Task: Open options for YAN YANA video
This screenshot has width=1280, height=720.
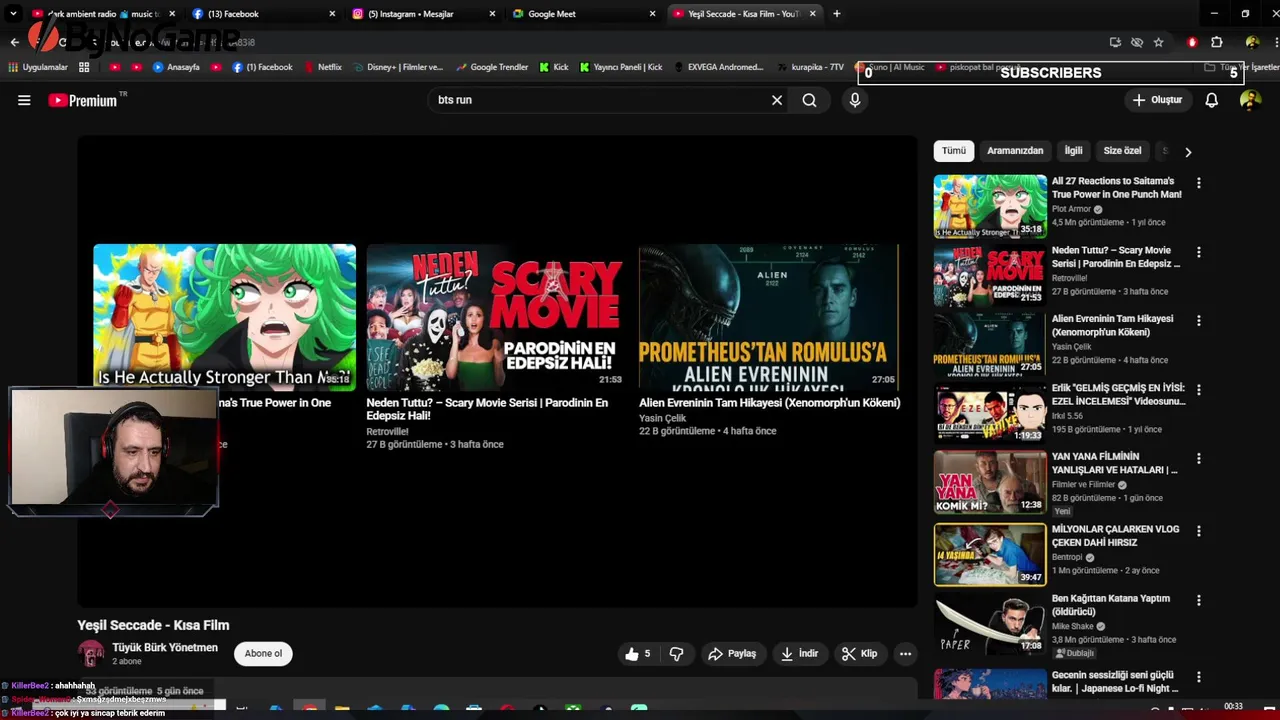Action: [1198, 459]
